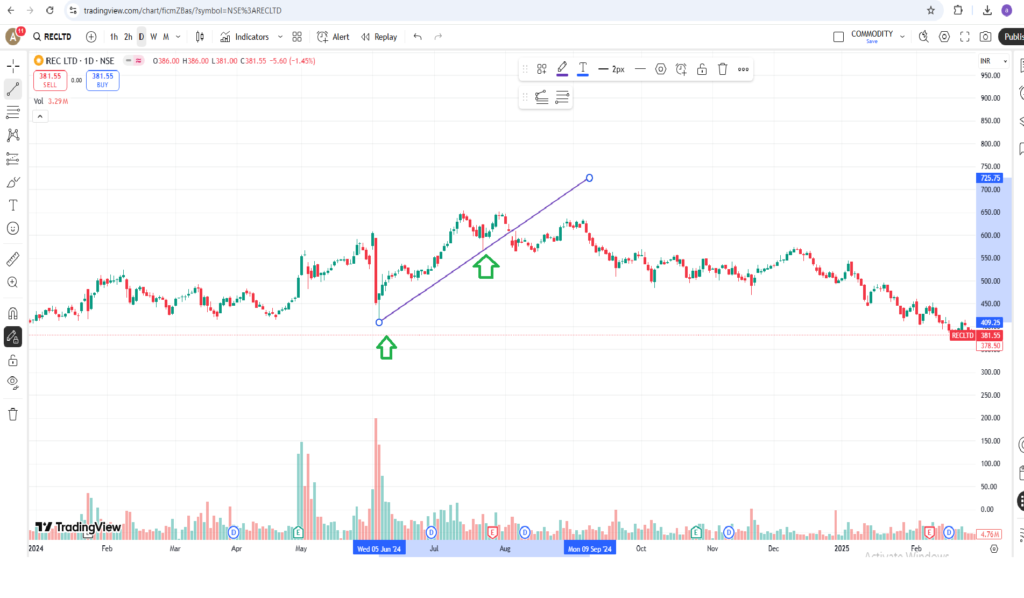Change text color swatch in drawing toolbar

583,69
